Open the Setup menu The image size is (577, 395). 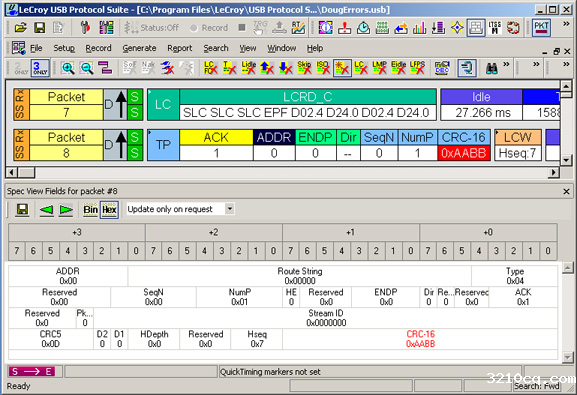tap(64, 48)
